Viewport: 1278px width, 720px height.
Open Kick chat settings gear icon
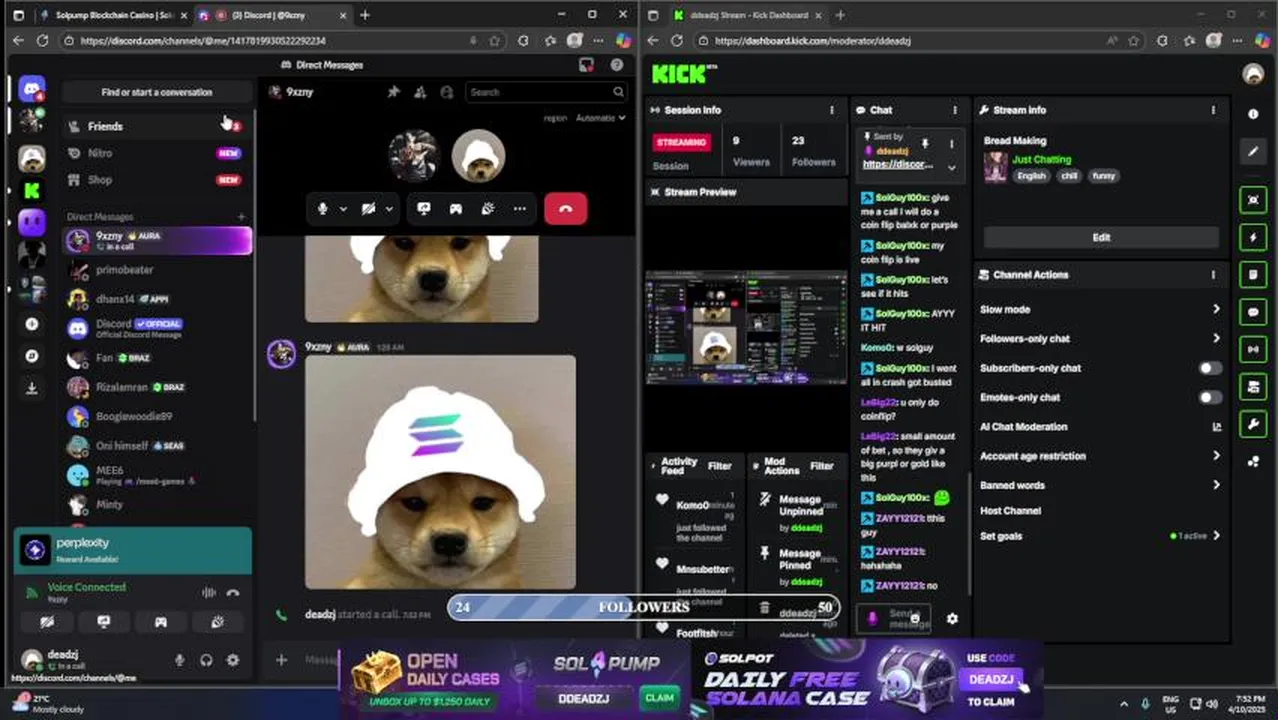tap(952, 619)
